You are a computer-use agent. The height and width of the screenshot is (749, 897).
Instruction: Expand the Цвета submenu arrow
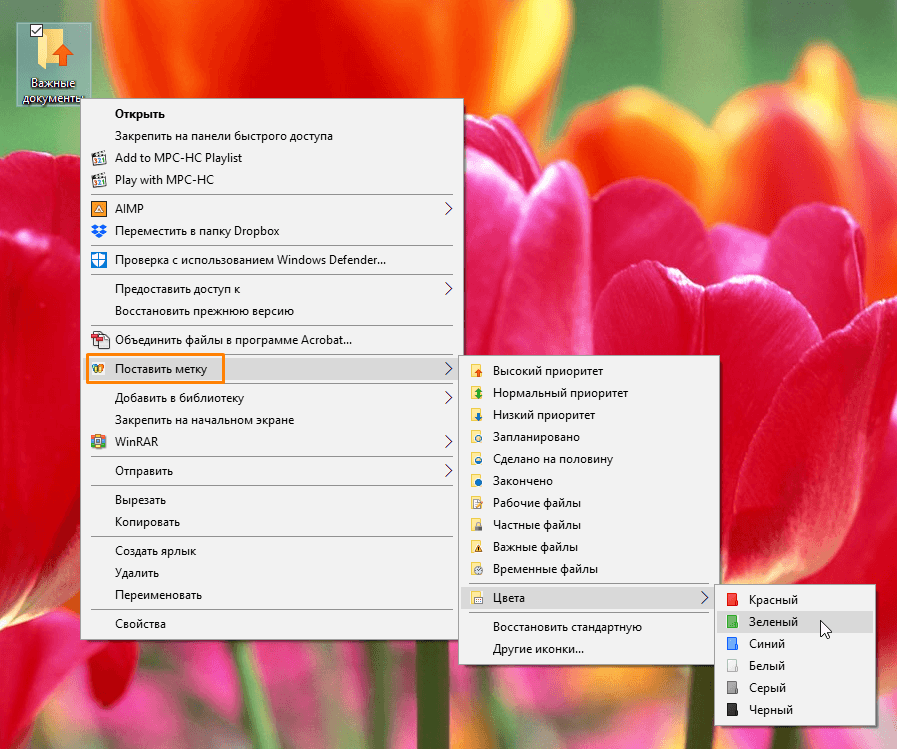click(704, 598)
